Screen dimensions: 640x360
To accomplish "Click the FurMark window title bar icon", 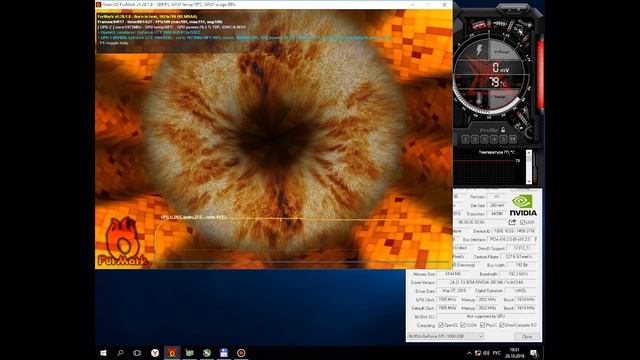I will (x=98, y=4).
